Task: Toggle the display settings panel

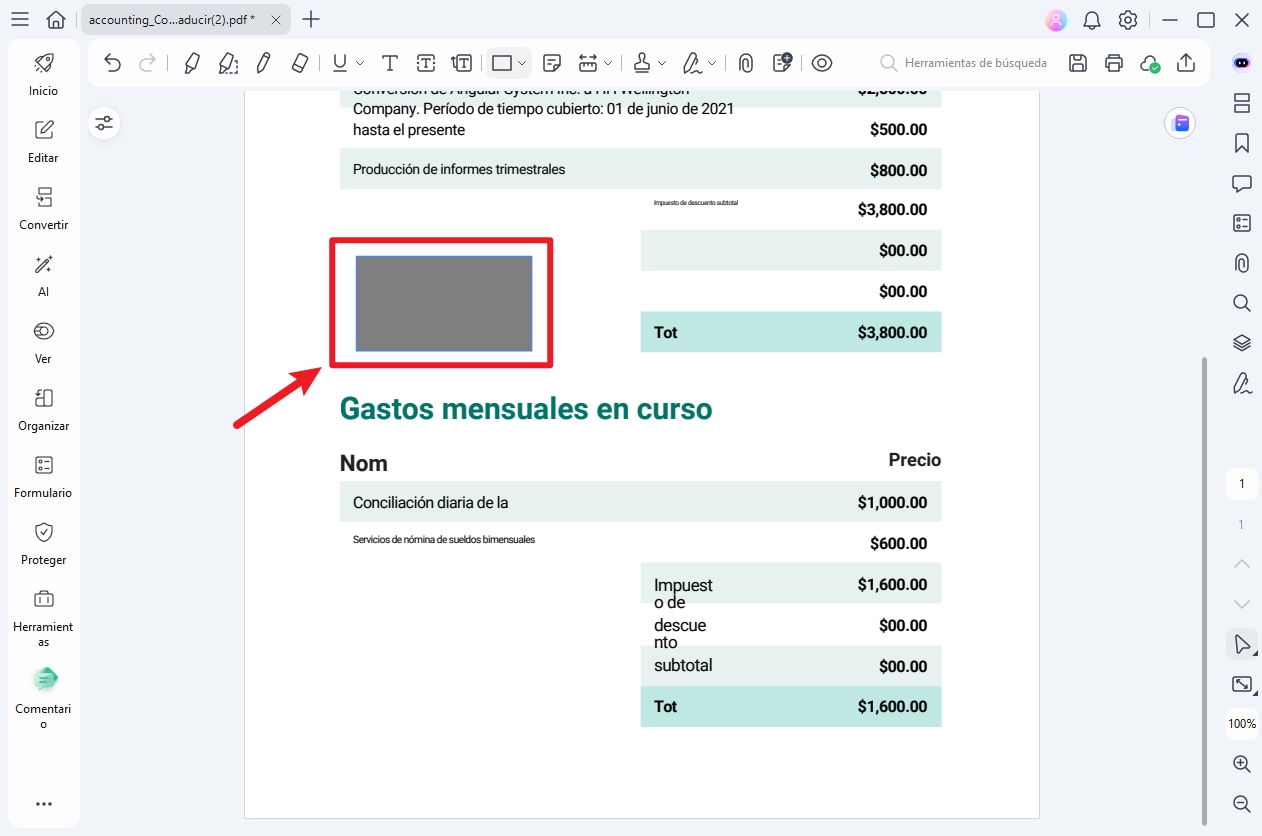Action: (x=104, y=123)
